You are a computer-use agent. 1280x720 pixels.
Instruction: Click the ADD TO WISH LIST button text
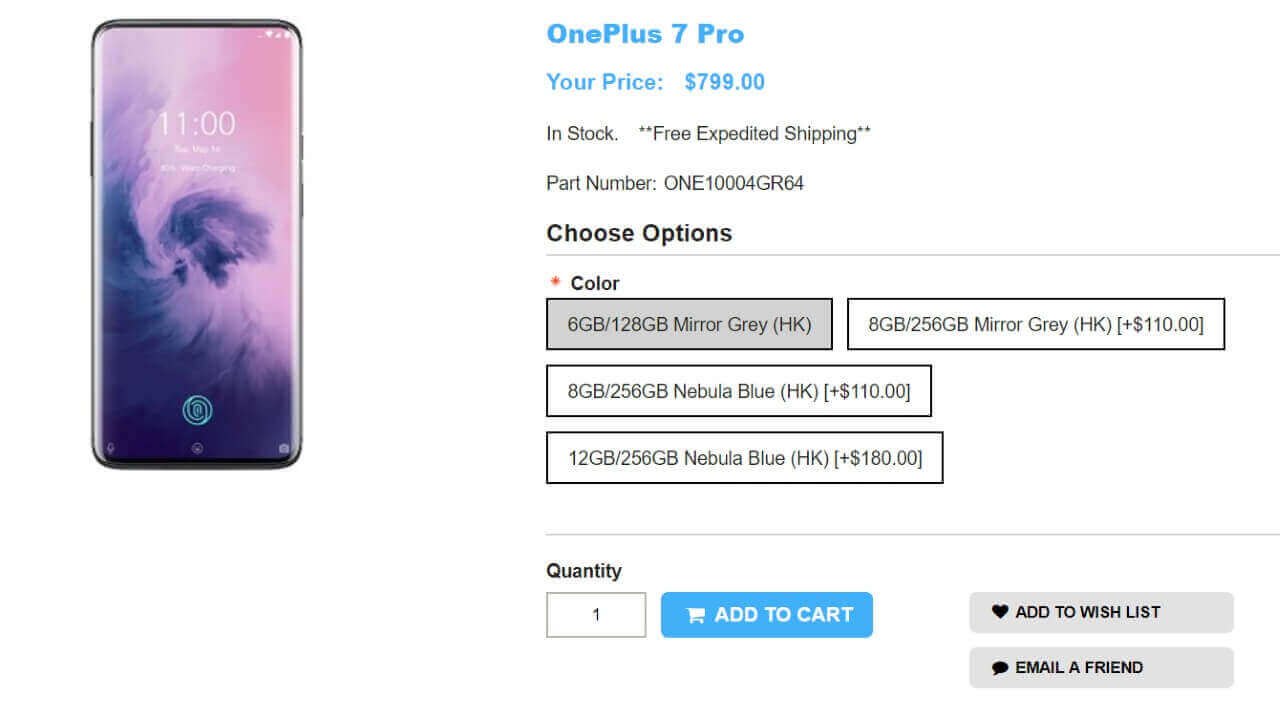(1087, 612)
